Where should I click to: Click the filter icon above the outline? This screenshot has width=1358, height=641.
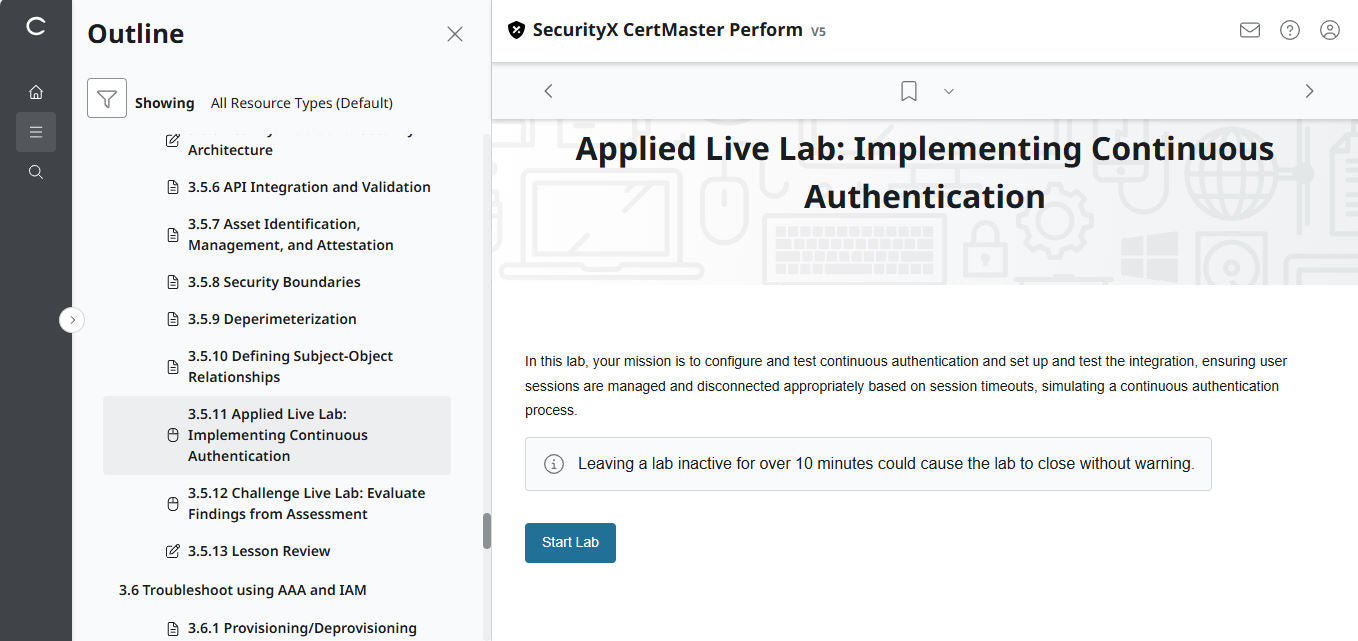tap(107, 98)
